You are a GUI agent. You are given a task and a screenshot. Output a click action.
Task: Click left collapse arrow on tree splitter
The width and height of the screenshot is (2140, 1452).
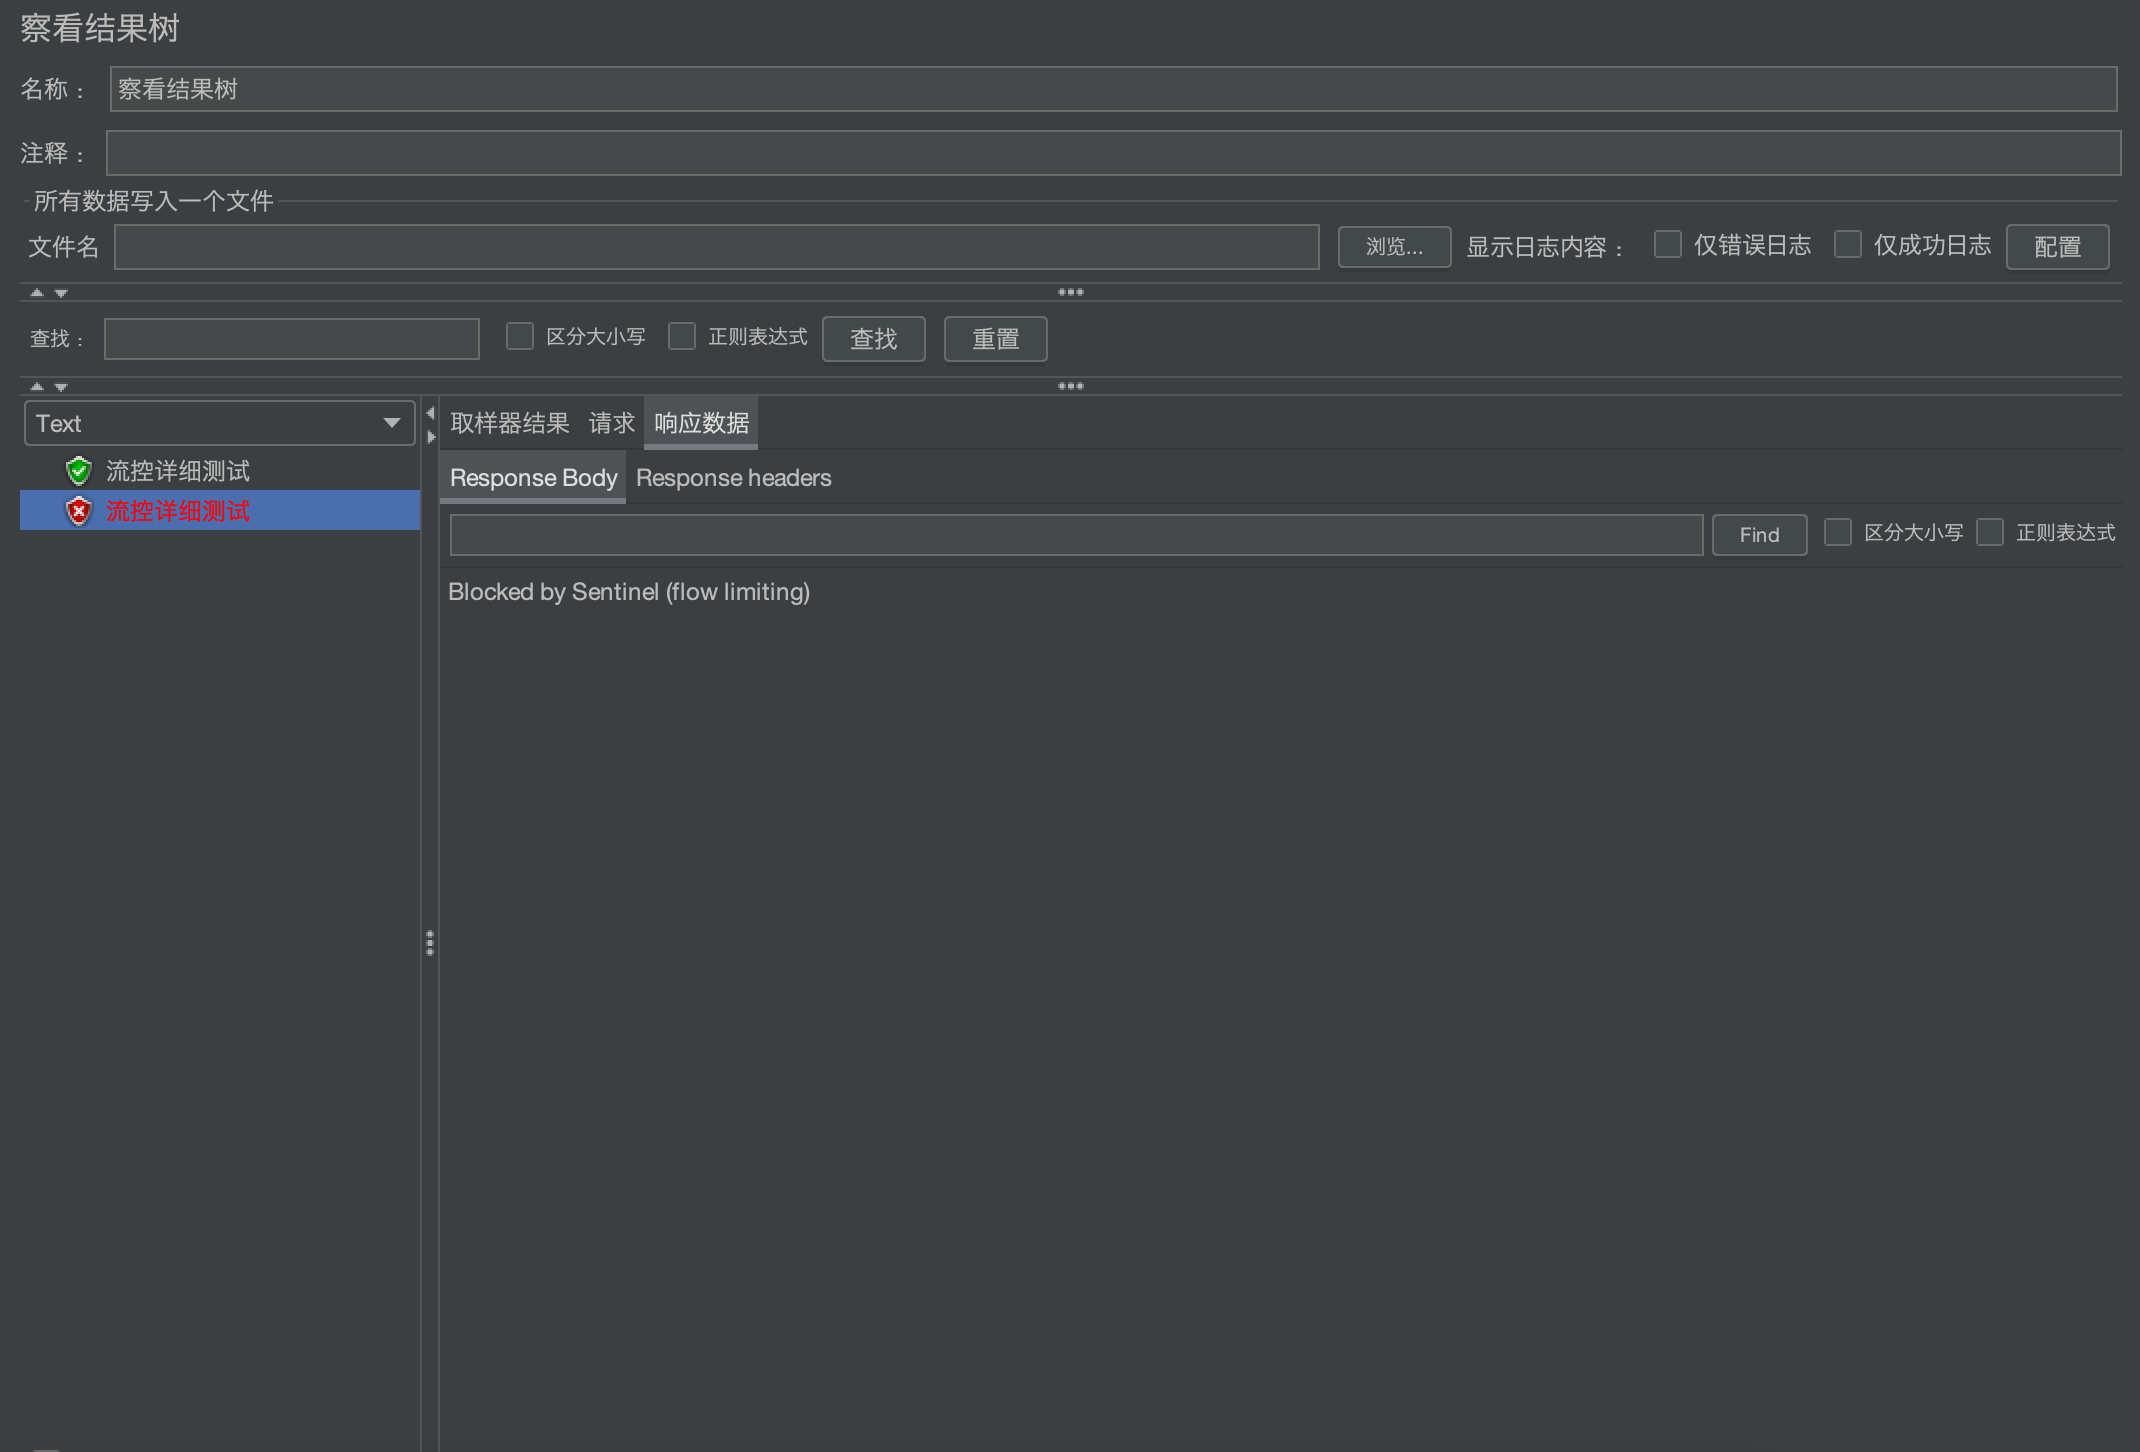click(x=430, y=413)
